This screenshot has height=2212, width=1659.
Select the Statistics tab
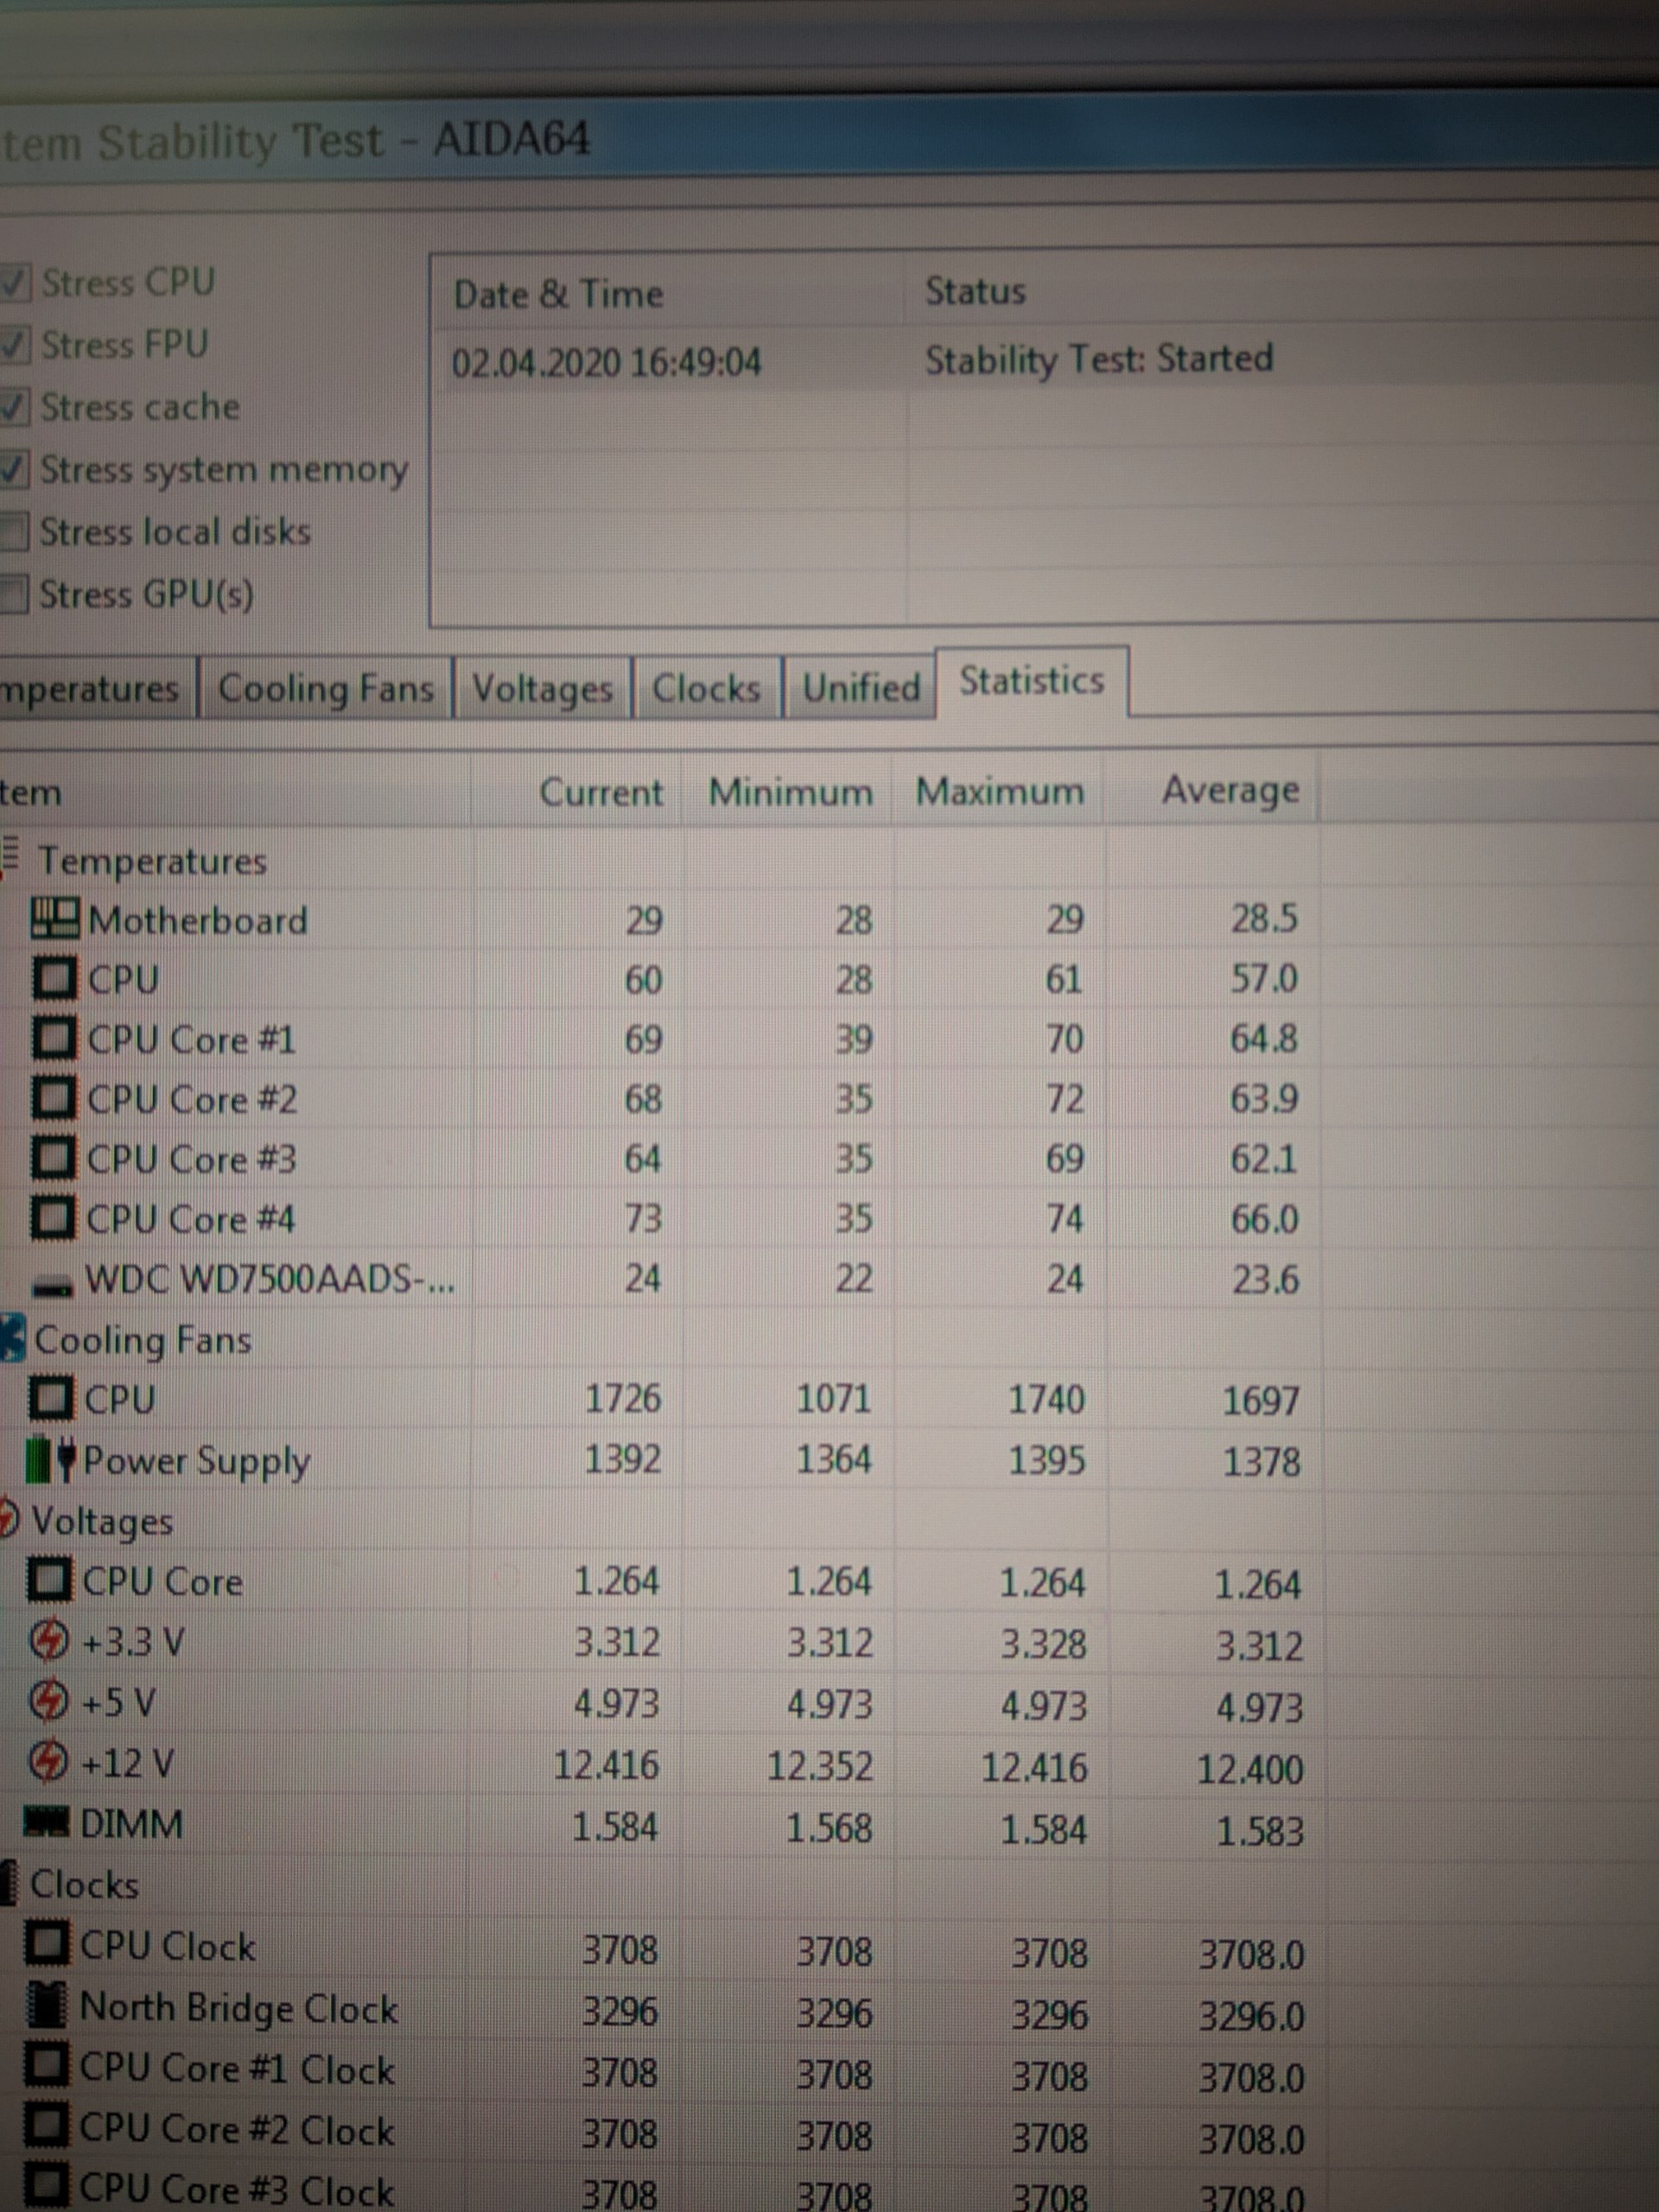pos(1031,681)
